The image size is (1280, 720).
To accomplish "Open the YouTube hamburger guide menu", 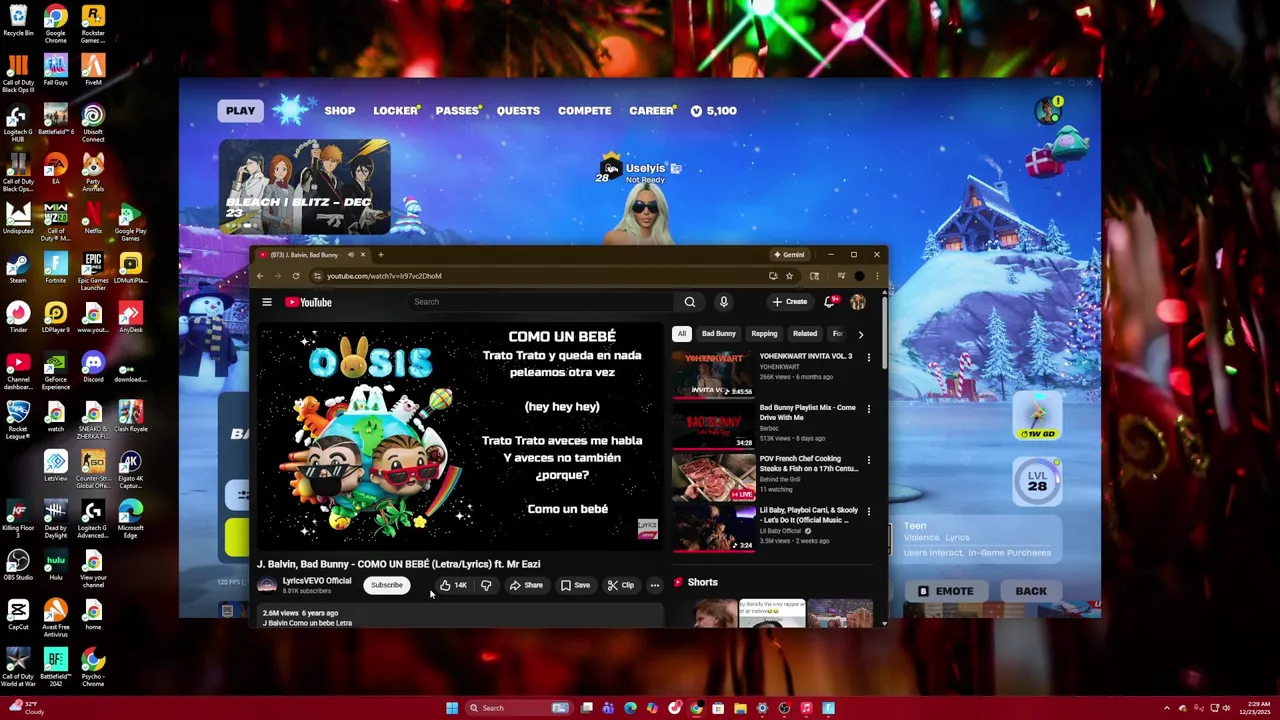I will point(267,302).
